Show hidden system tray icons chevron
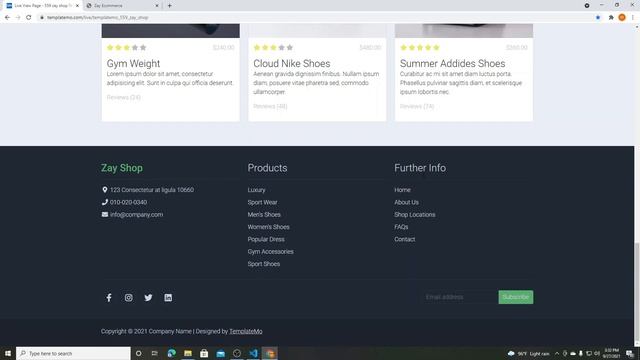The height and width of the screenshot is (360, 640). [x=557, y=353]
